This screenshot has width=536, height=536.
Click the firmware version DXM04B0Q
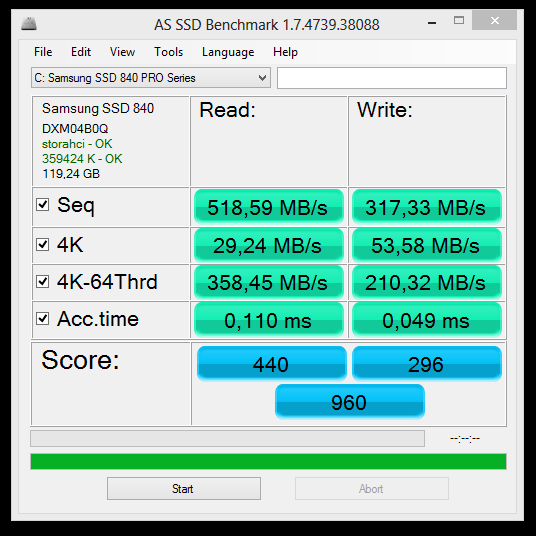75,129
